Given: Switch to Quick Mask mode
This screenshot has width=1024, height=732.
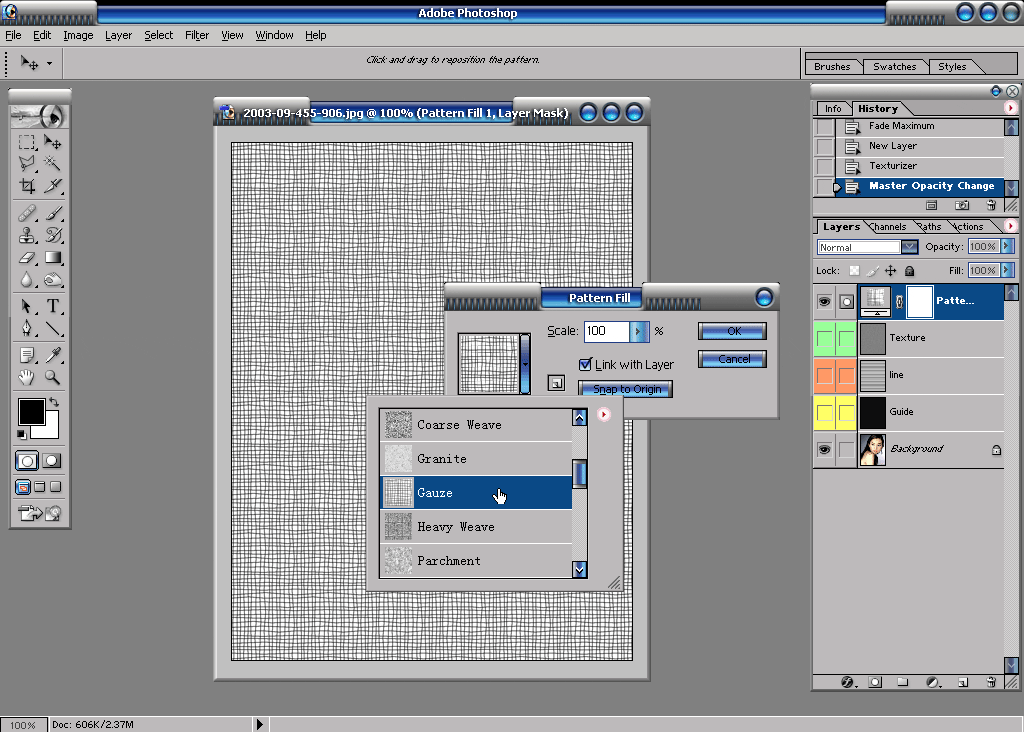Looking at the screenshot, I should [x=52, y=461].
